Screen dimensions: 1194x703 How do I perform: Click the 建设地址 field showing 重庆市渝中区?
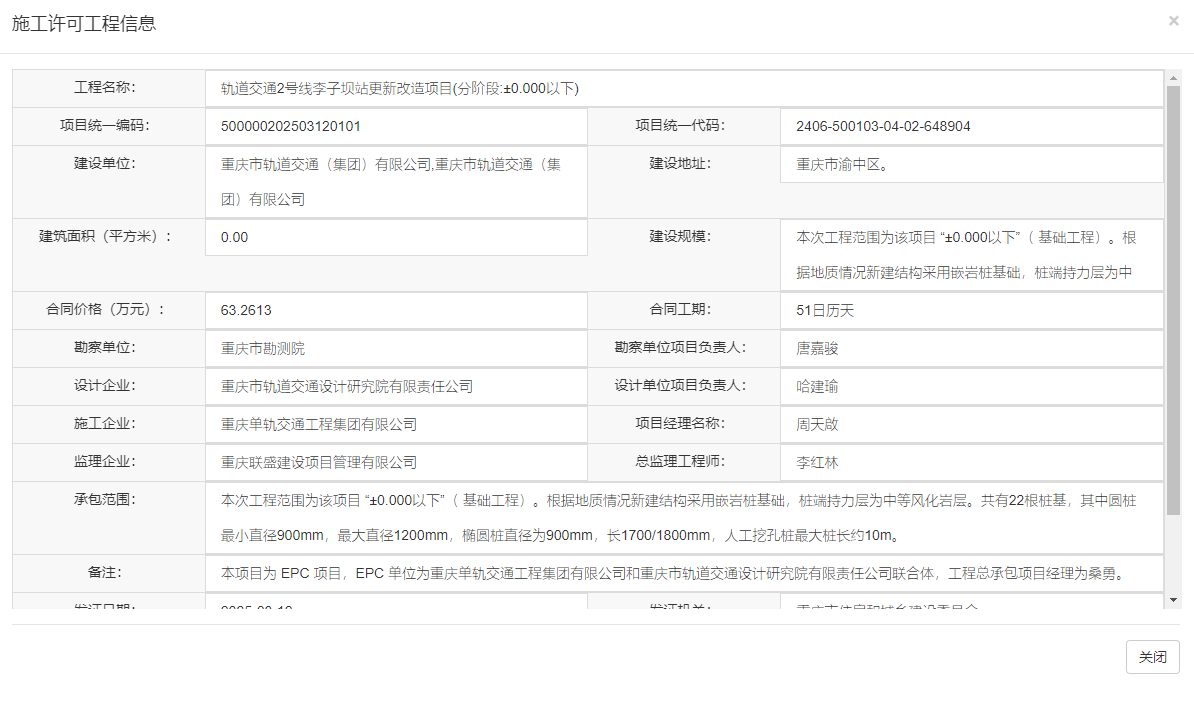[x=842, y=164]
